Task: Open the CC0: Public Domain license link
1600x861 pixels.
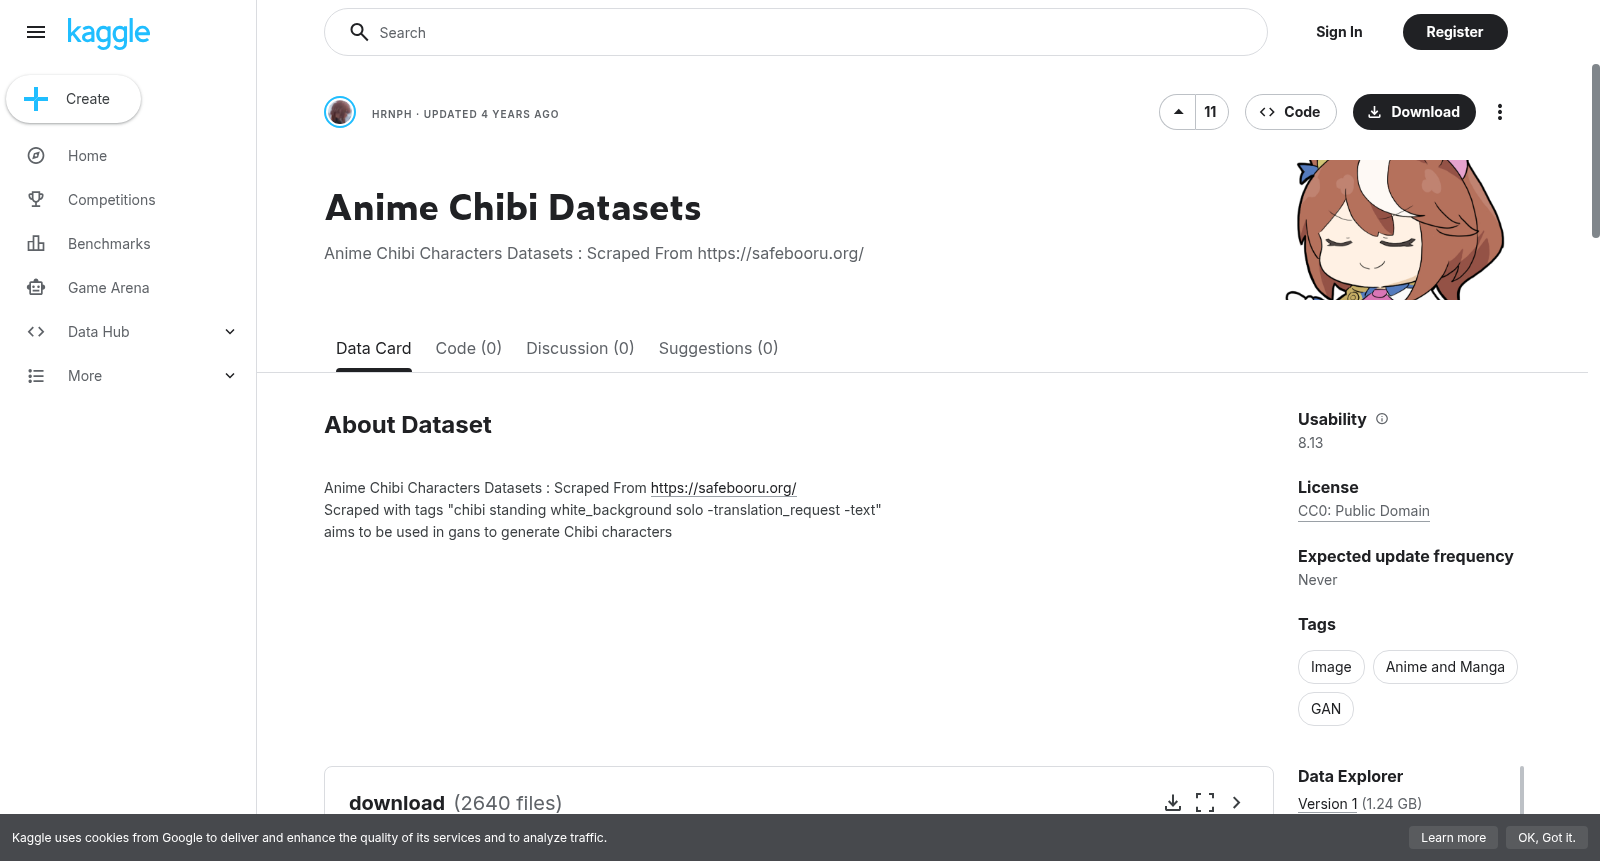Action: tap(1364, 511)
